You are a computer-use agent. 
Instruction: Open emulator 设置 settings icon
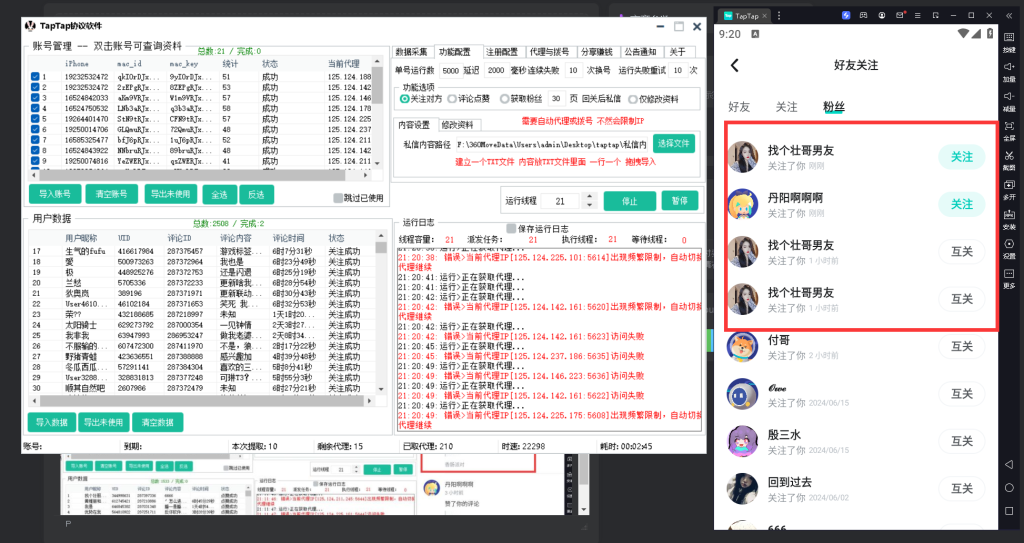pos(1009,246)
